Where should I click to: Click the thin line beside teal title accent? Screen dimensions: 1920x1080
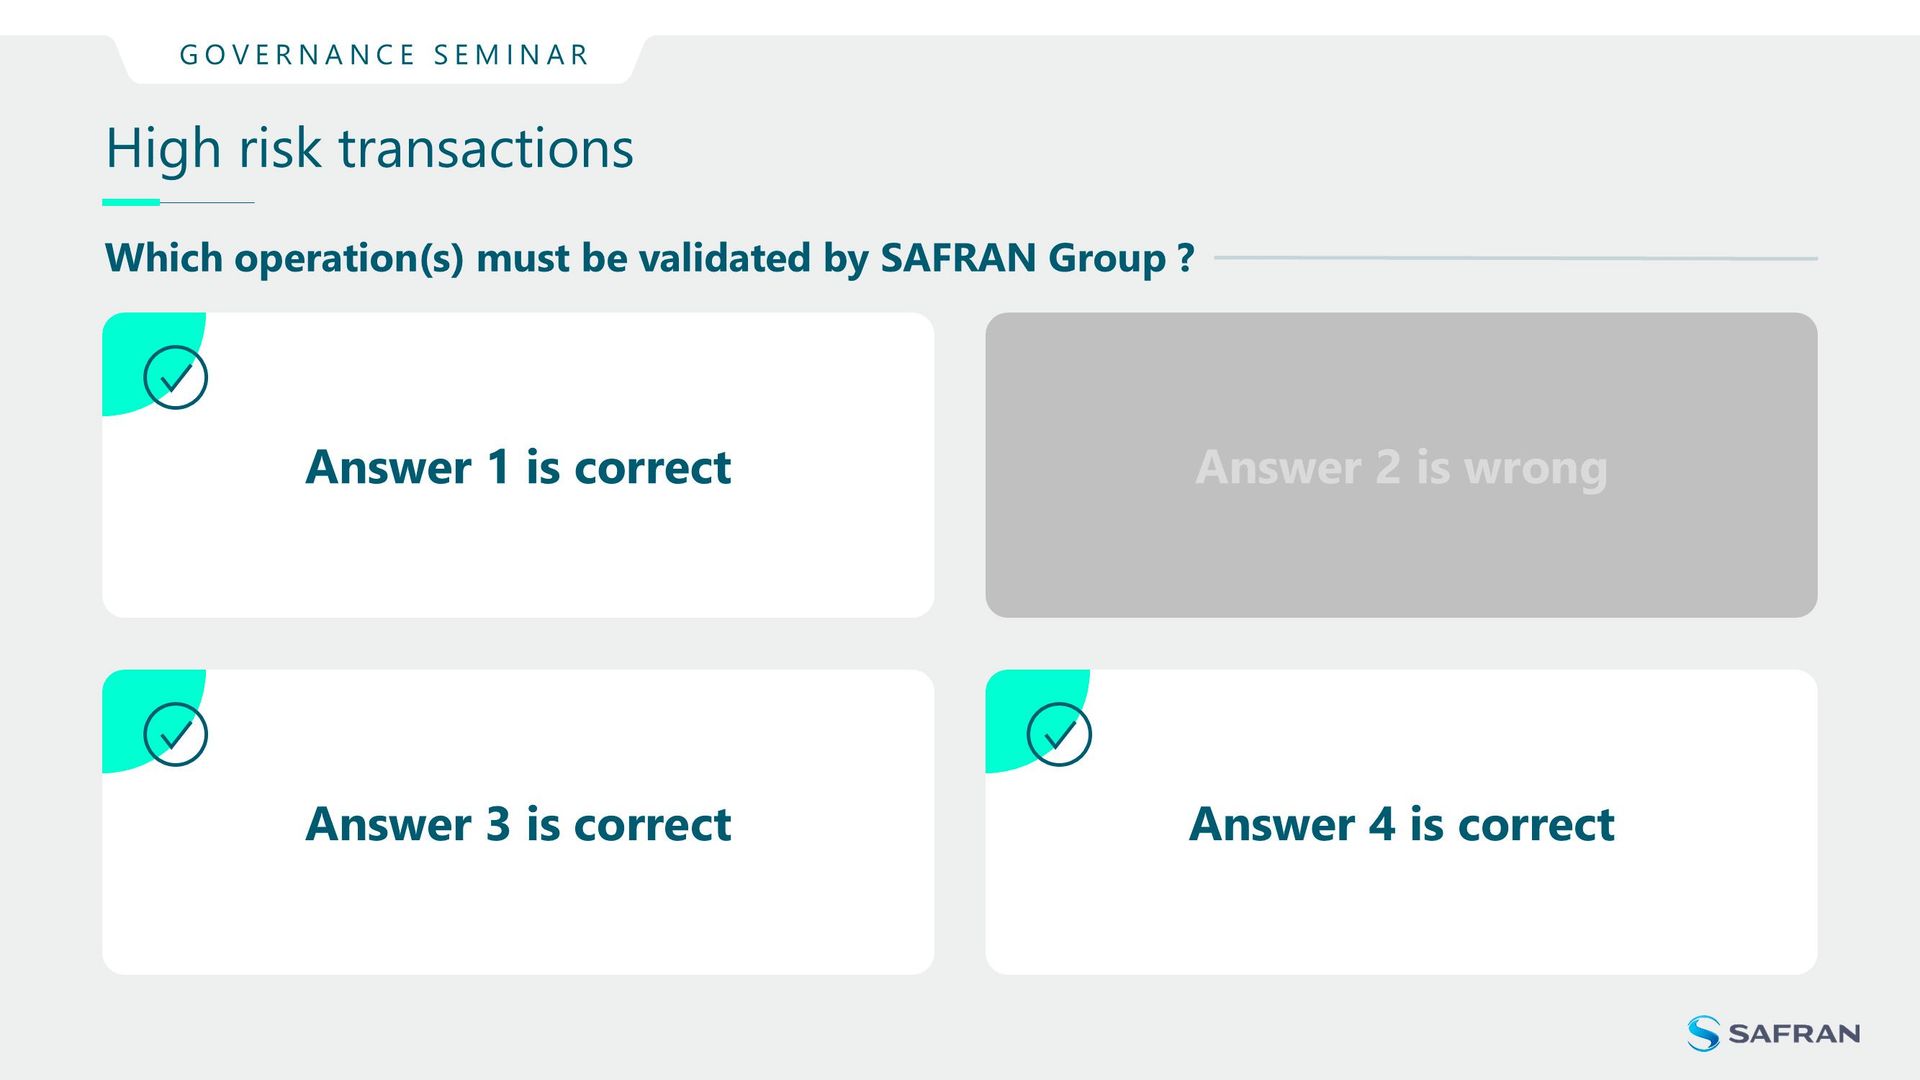click(x=207, y=202)
